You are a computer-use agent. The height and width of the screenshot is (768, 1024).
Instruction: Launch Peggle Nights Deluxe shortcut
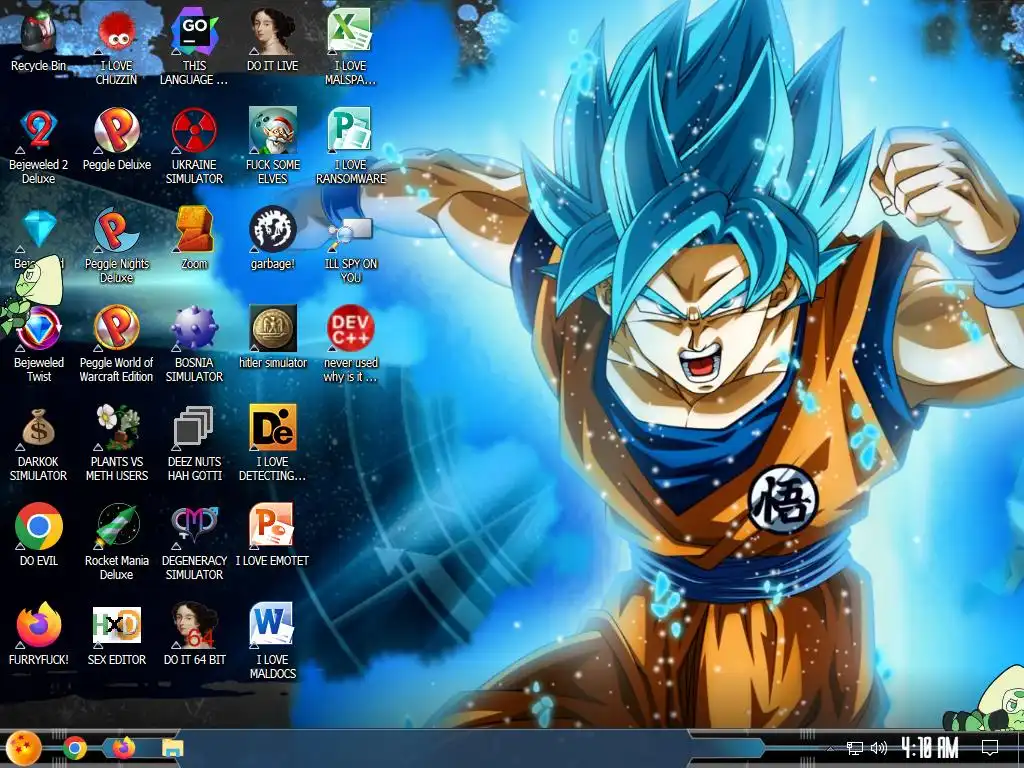click(x=117, y=230)
